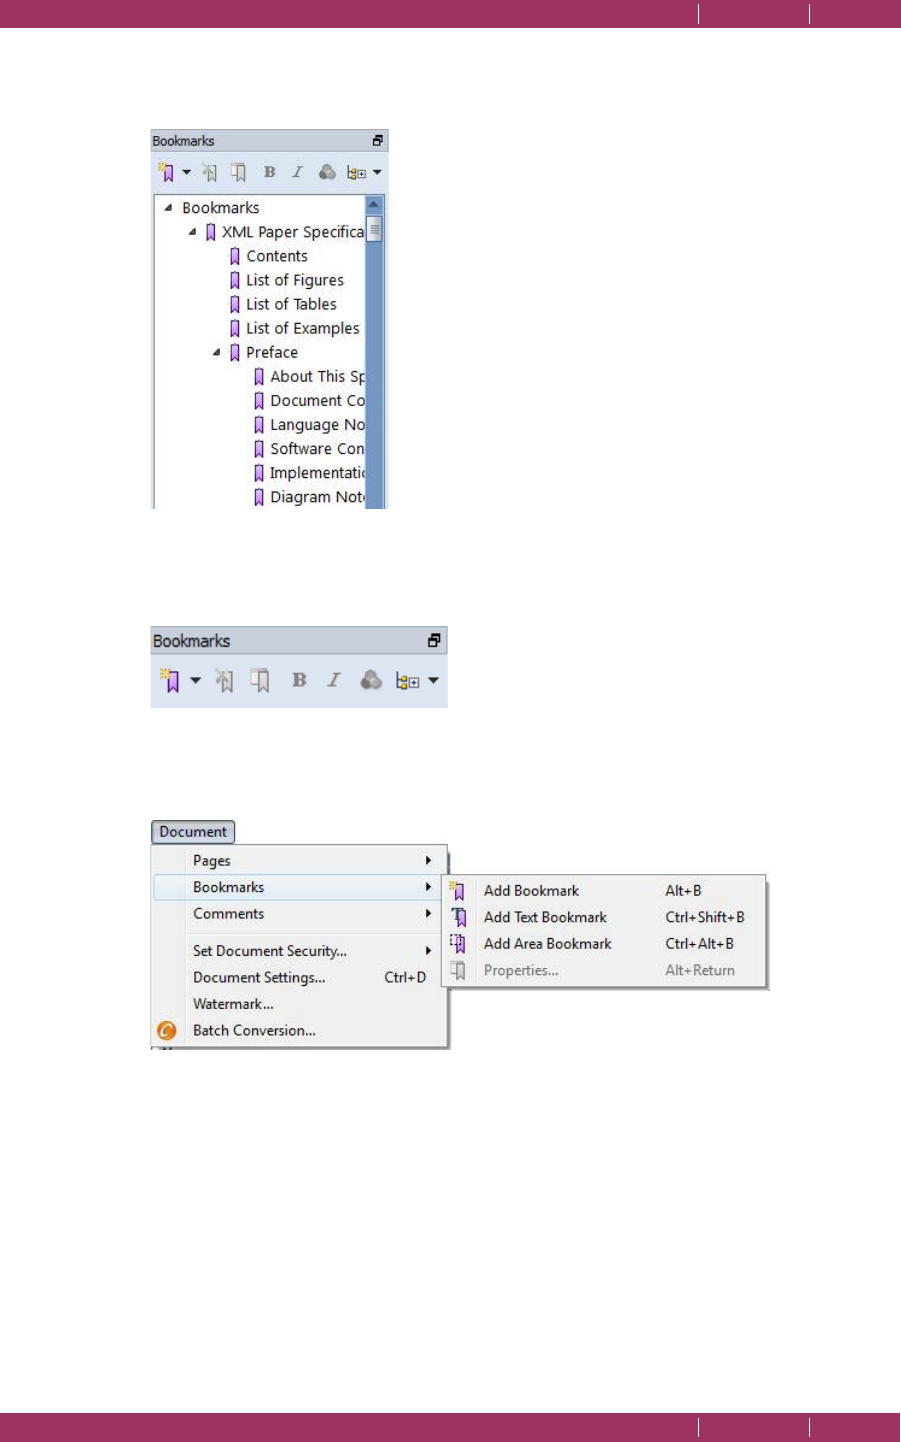Screen dimensions: 901x1442
Task: Select the List of Examples bookmark
Action: 303,328
